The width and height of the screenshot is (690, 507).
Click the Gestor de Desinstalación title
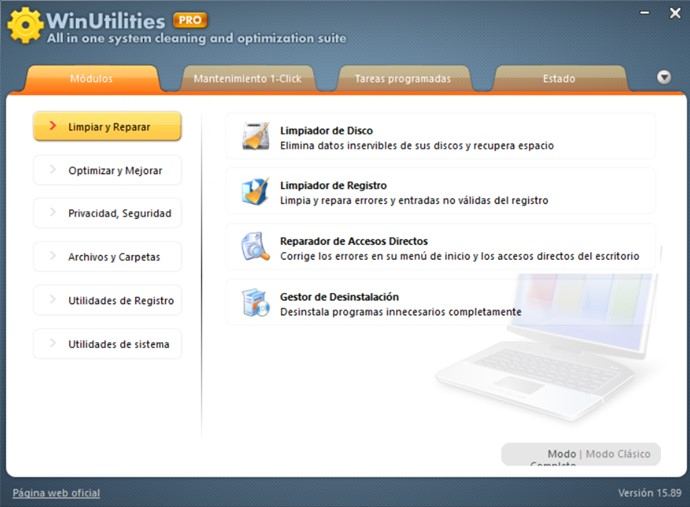pyautogui.click(x=339, y=297)
